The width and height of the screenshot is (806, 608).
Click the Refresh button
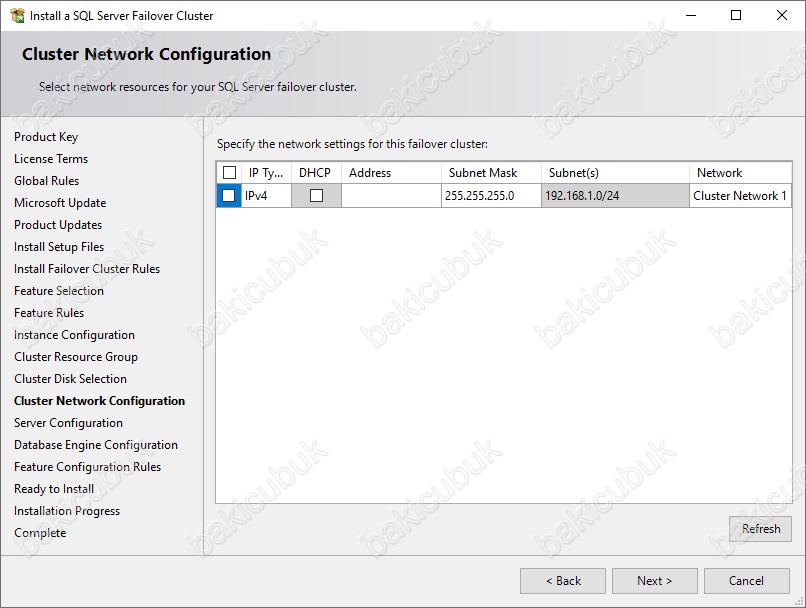760,529
